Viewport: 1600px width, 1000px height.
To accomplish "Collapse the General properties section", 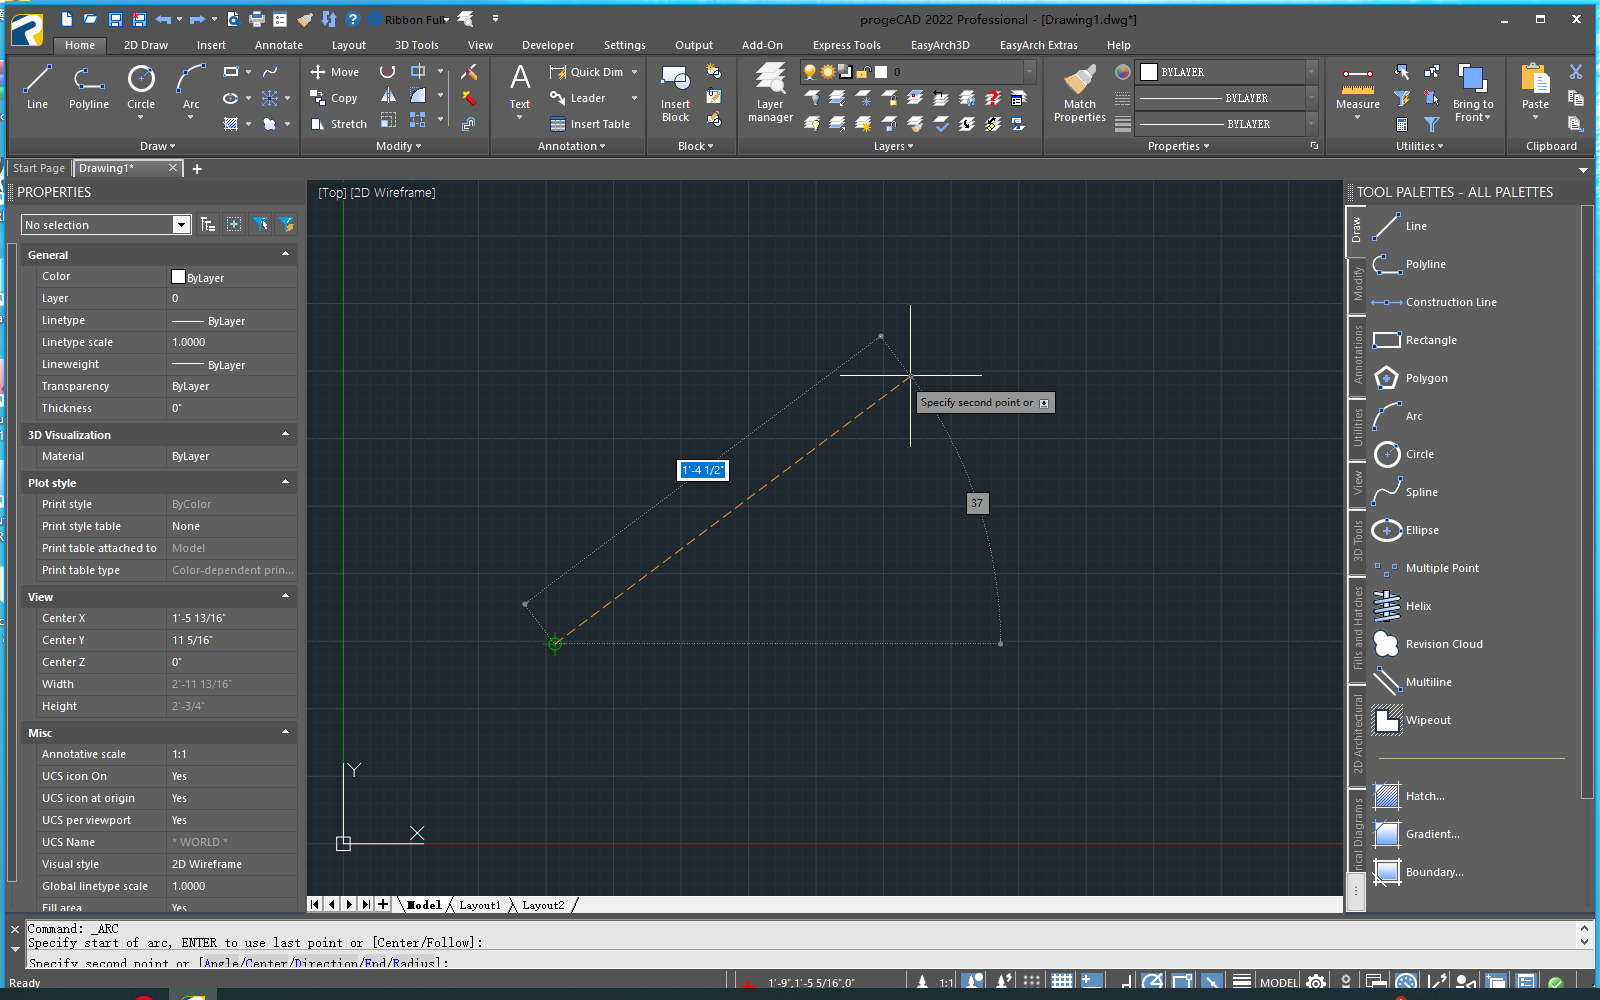I will (x=285, y=254).
